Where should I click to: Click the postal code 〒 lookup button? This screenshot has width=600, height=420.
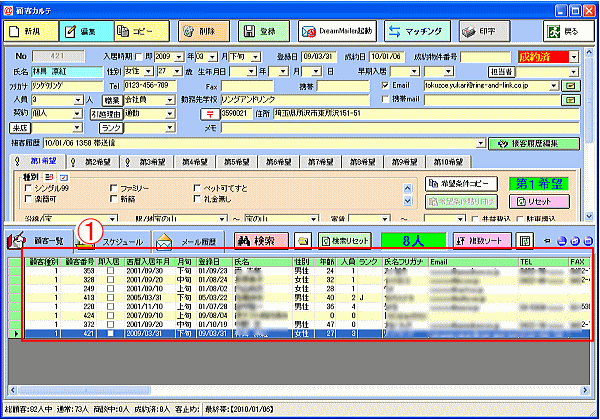click(210, 114)
